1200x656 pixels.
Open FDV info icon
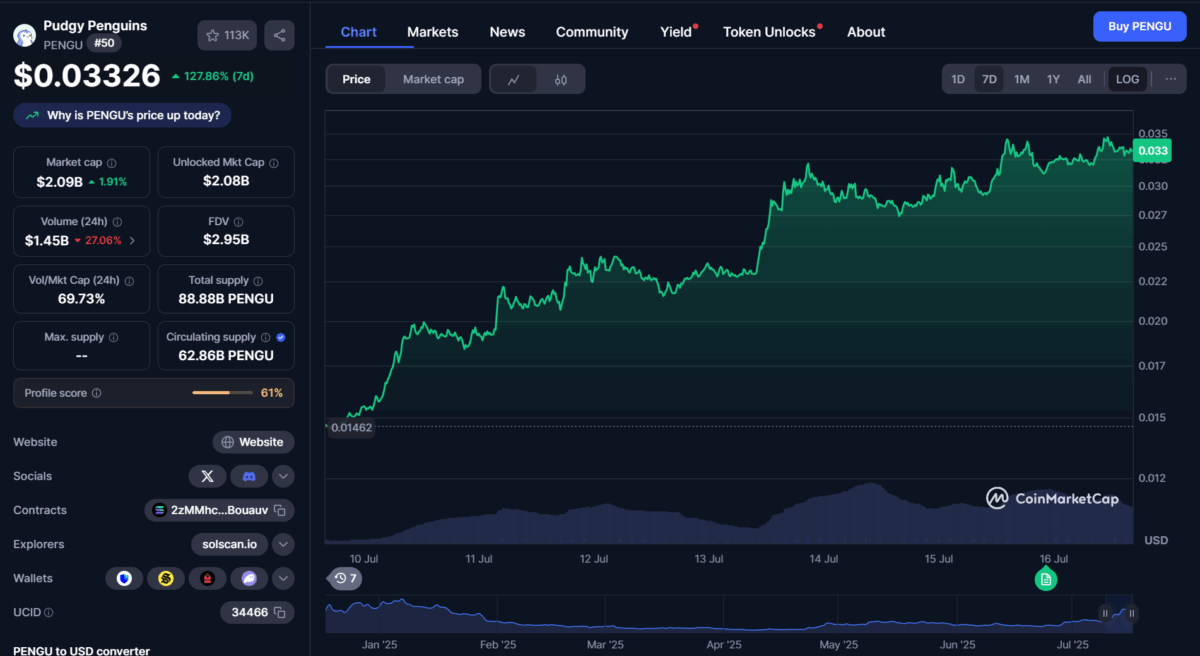(x=238, y=222)
